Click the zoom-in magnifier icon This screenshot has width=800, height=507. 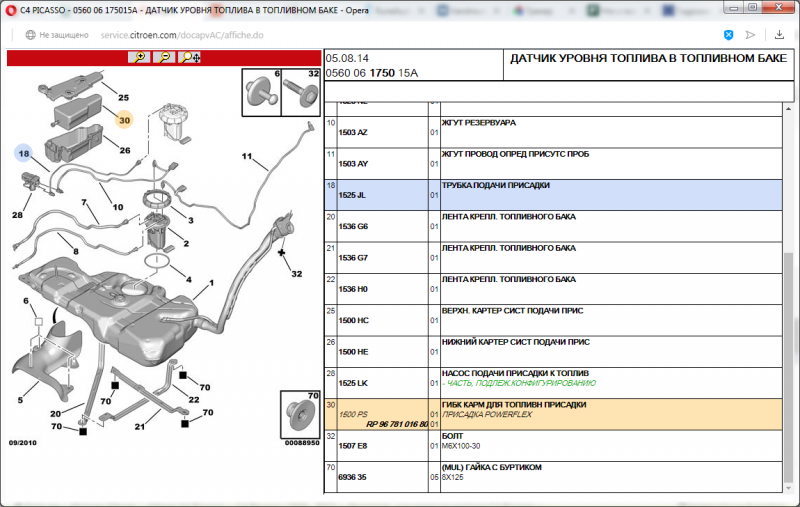pyautogui.click(x=138, y=57)
